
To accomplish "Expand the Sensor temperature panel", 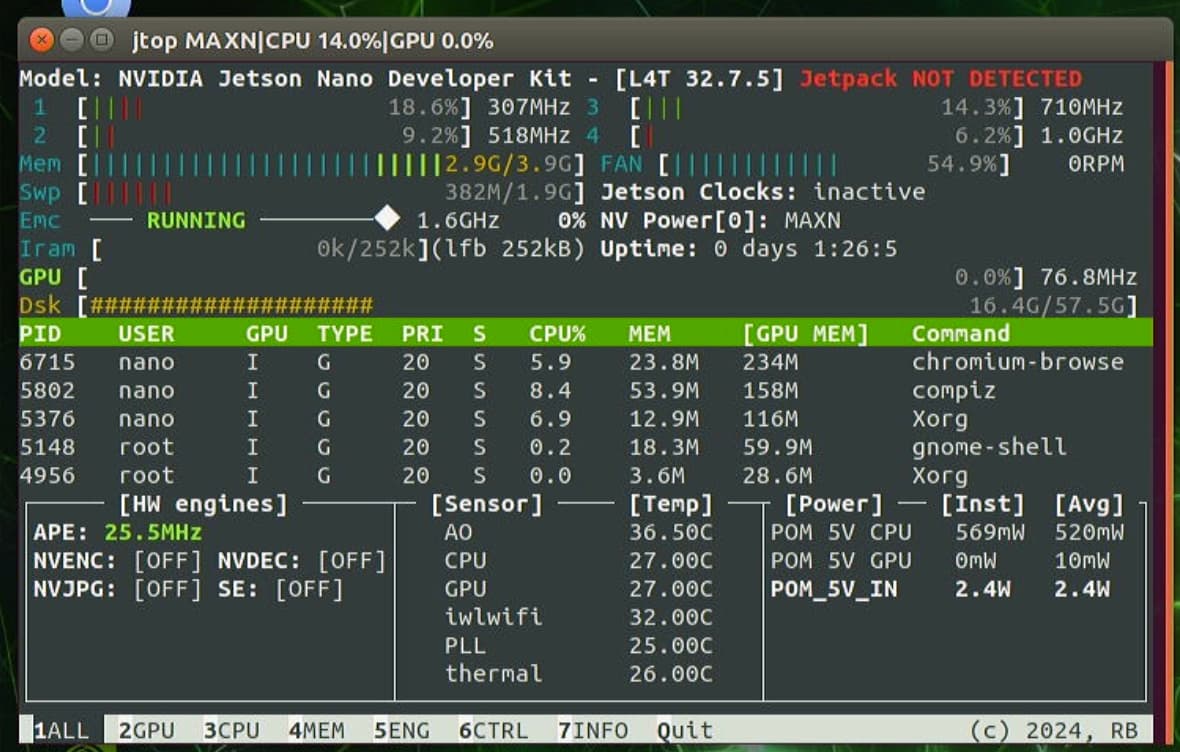I will click(487, 504).
